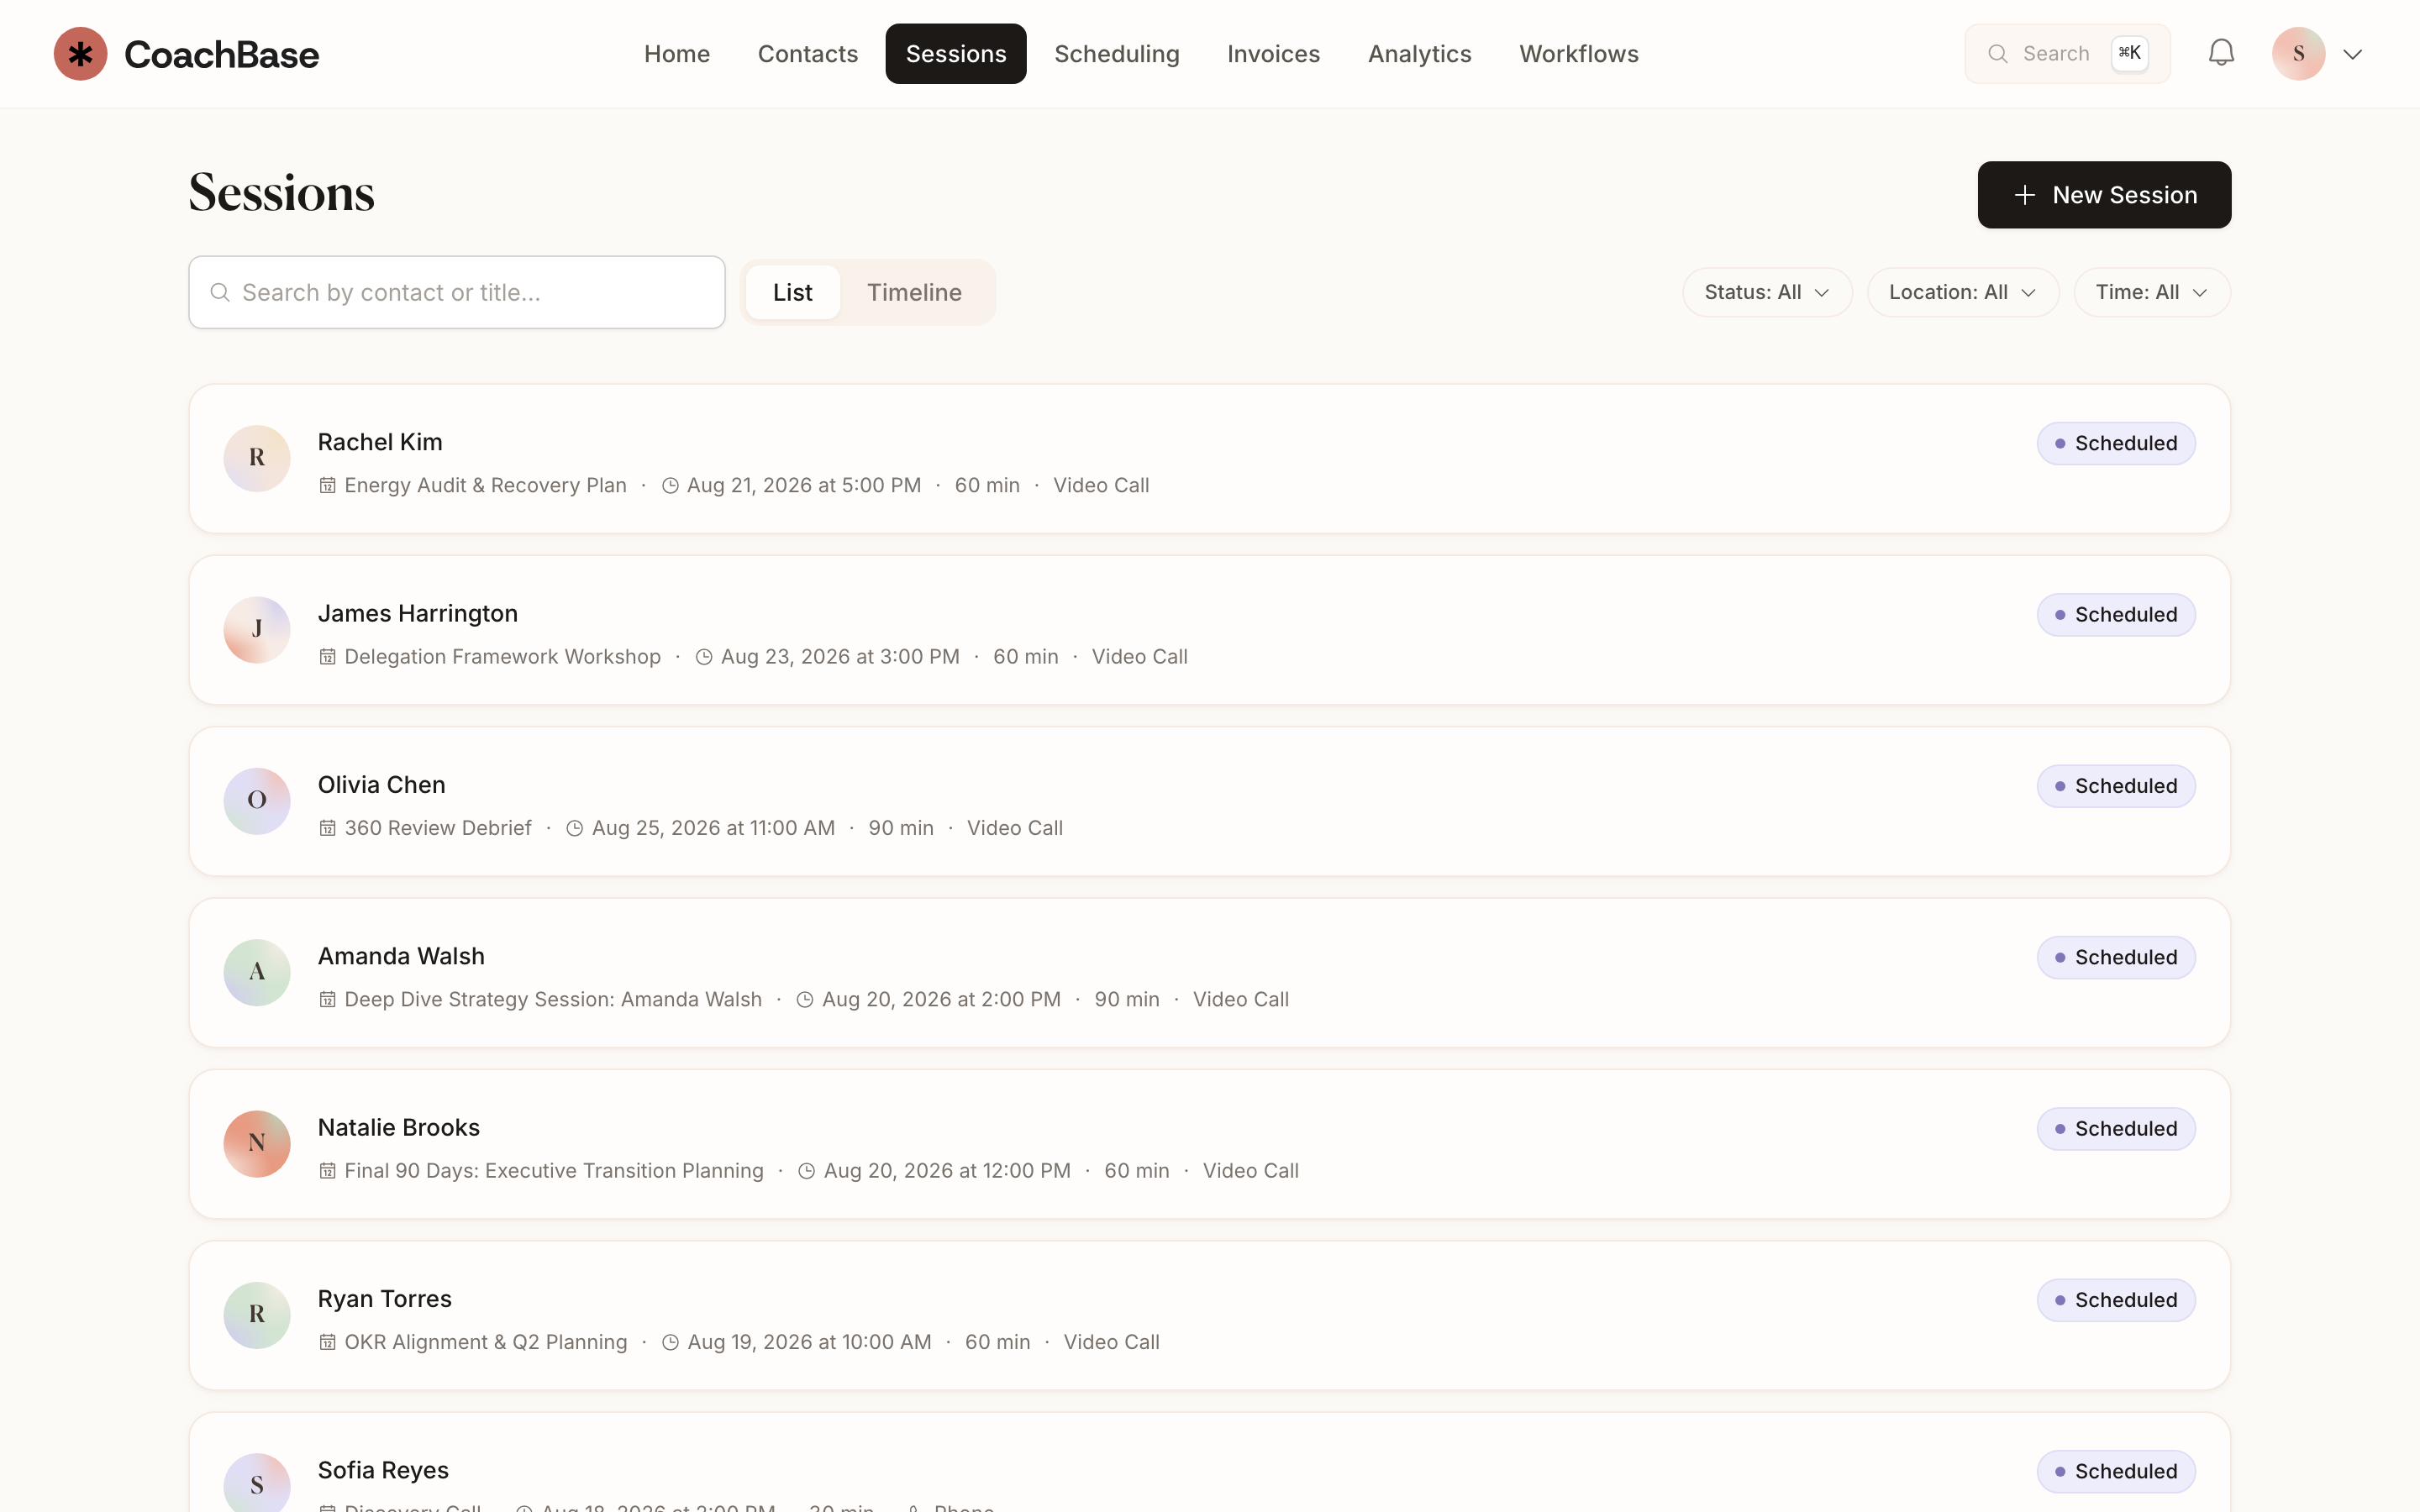Click calendar icon by OKR Alignment & Q2 Planning
This screenshot has height=1512, width=2420.
pyautogui.click(x=327, y=1342)
